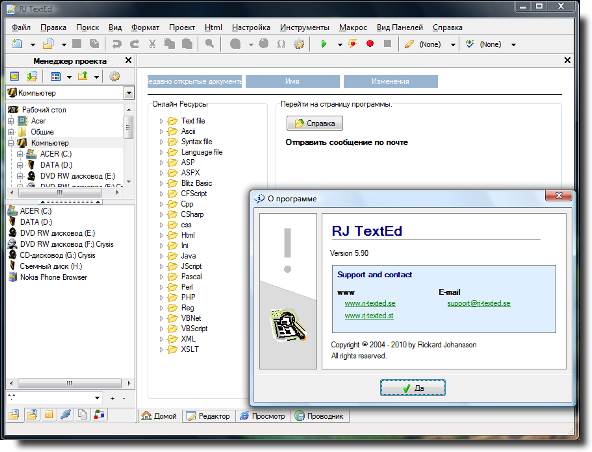Switch to the Редактор tab
The height and width of the screenshot is (452, 592).
[x=209, y=416]
